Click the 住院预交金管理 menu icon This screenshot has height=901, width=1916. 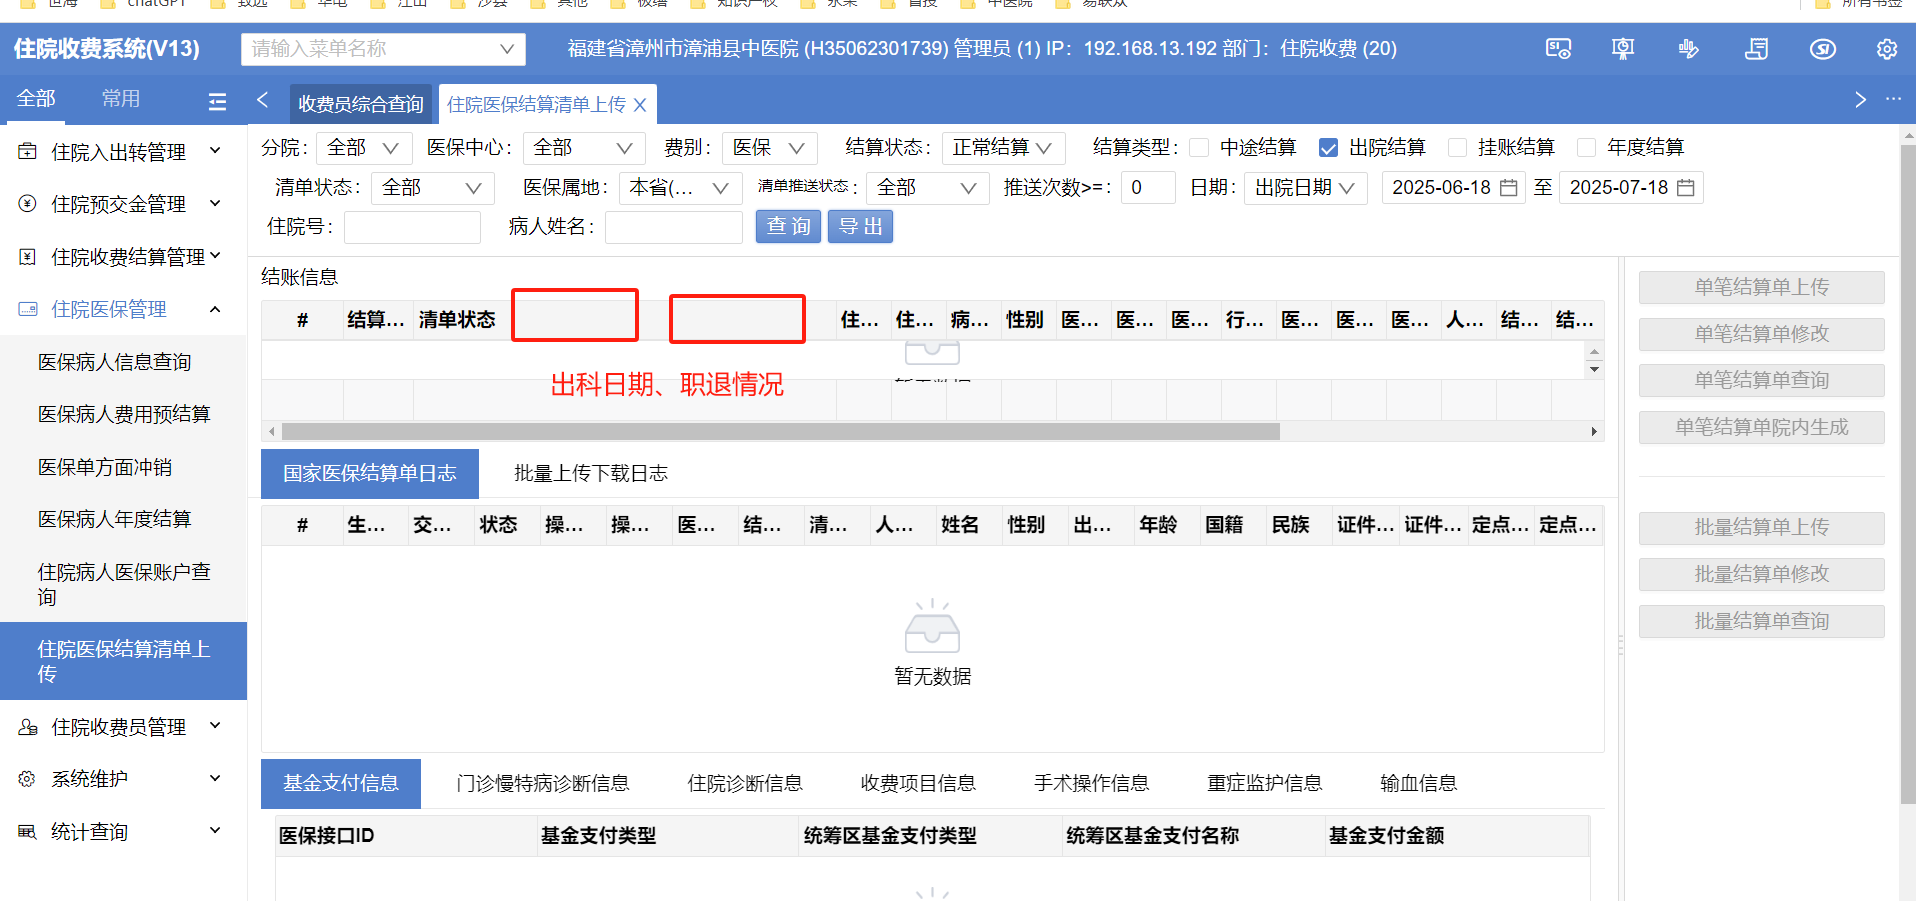[x=28, y=204]
